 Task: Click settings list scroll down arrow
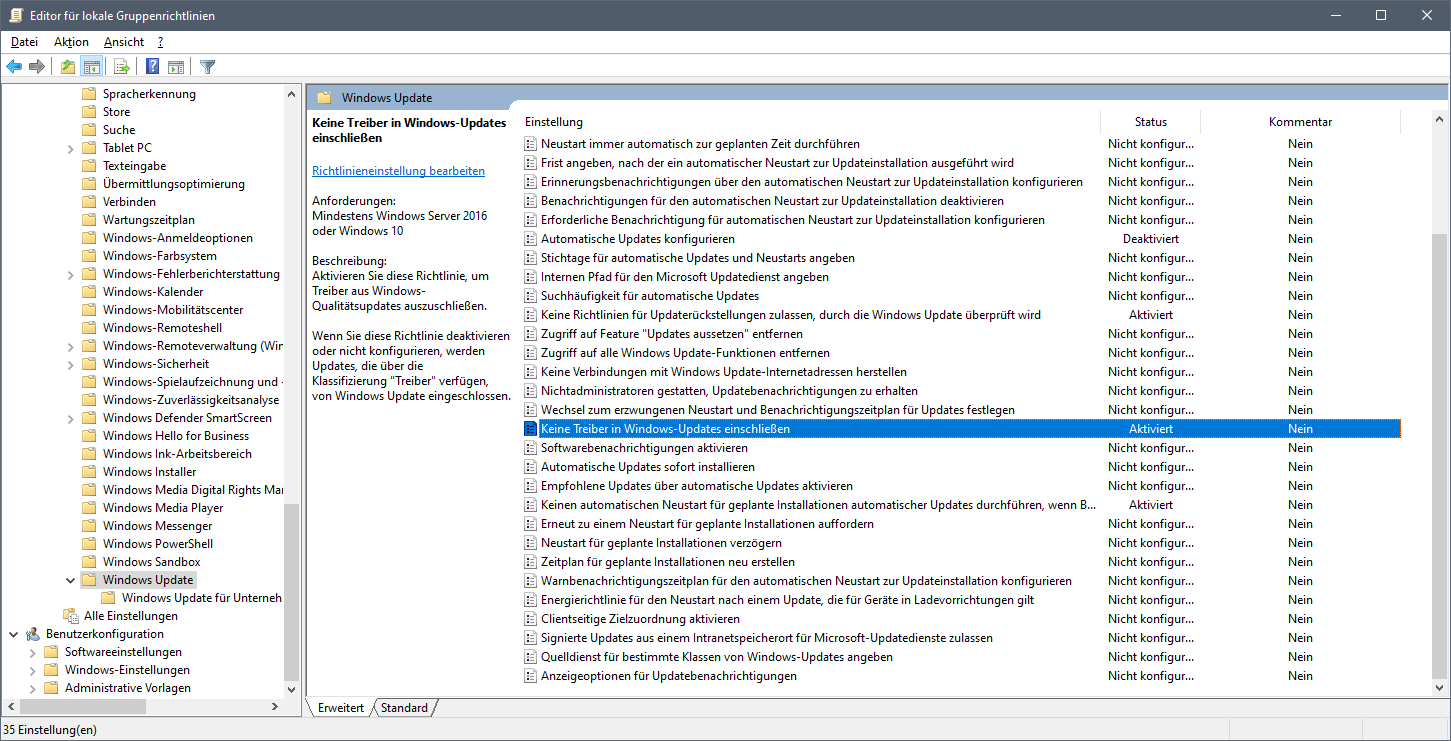[1440, 688]
